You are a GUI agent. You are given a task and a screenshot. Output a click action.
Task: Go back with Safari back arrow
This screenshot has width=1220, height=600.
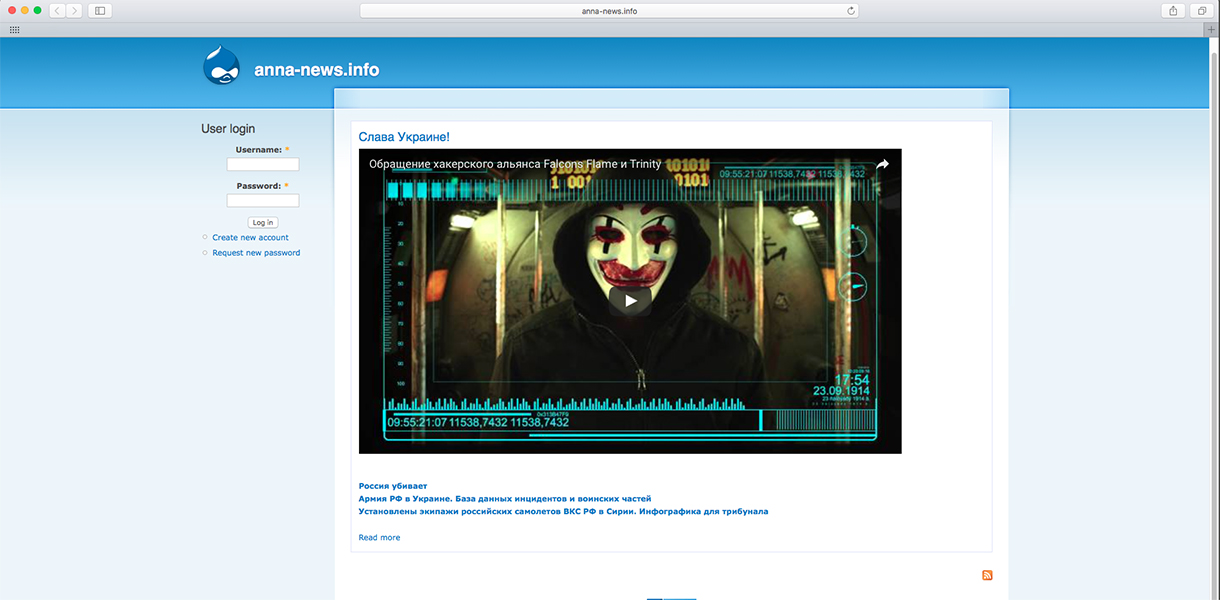click(56, 10)
